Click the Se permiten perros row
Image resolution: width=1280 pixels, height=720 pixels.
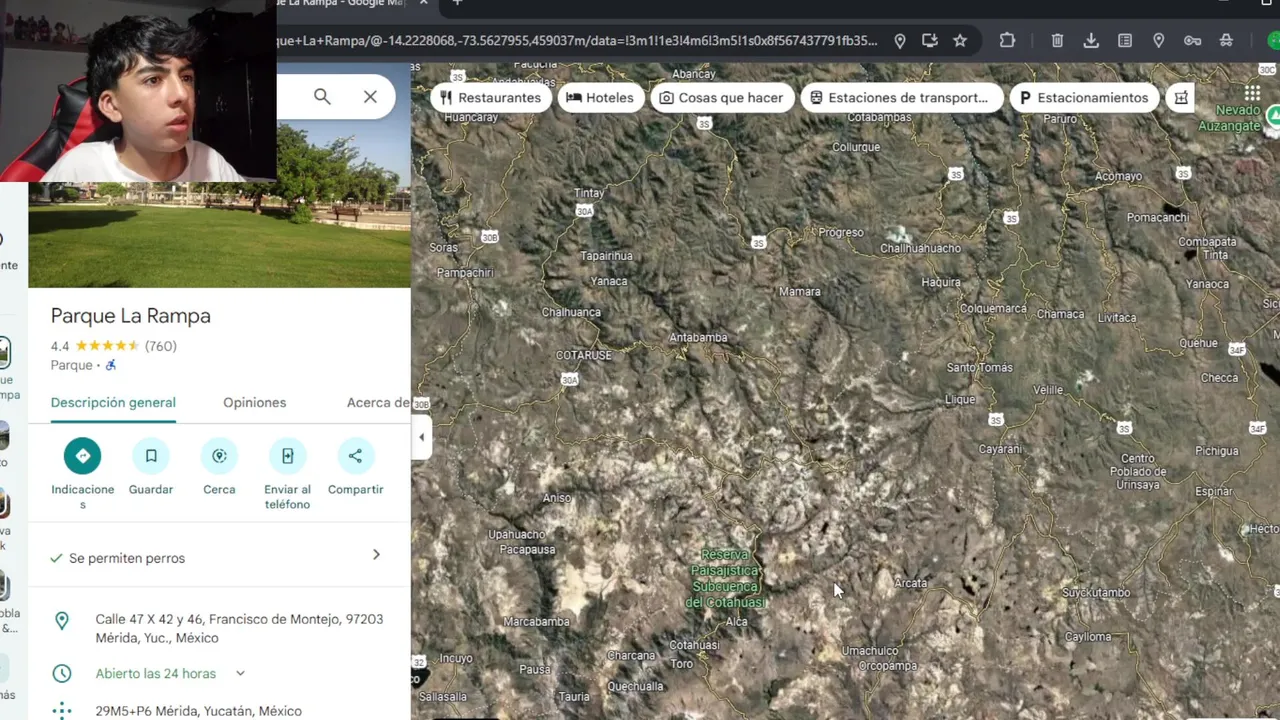click(x=219, y=558)
